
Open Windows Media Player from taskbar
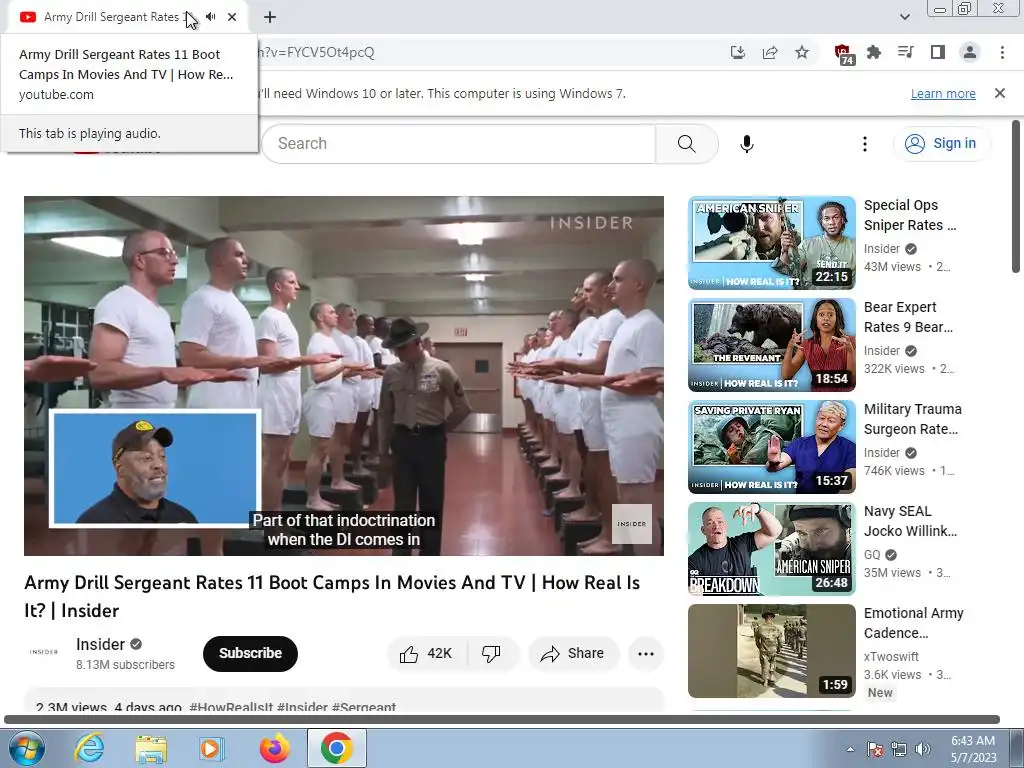(212, 748)
